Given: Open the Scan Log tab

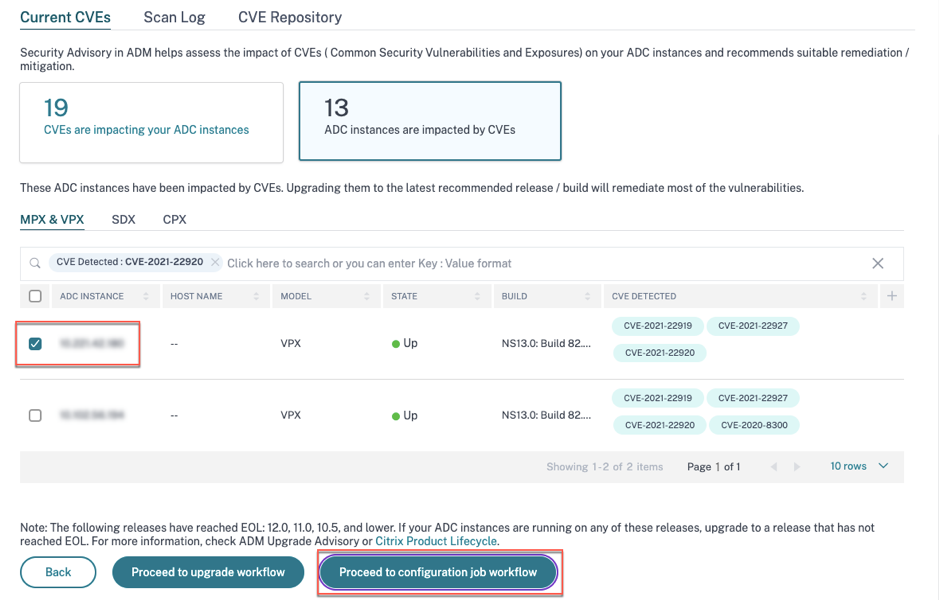Looking at the screenshot, I should pyautogui.click(x=174, y=17).
